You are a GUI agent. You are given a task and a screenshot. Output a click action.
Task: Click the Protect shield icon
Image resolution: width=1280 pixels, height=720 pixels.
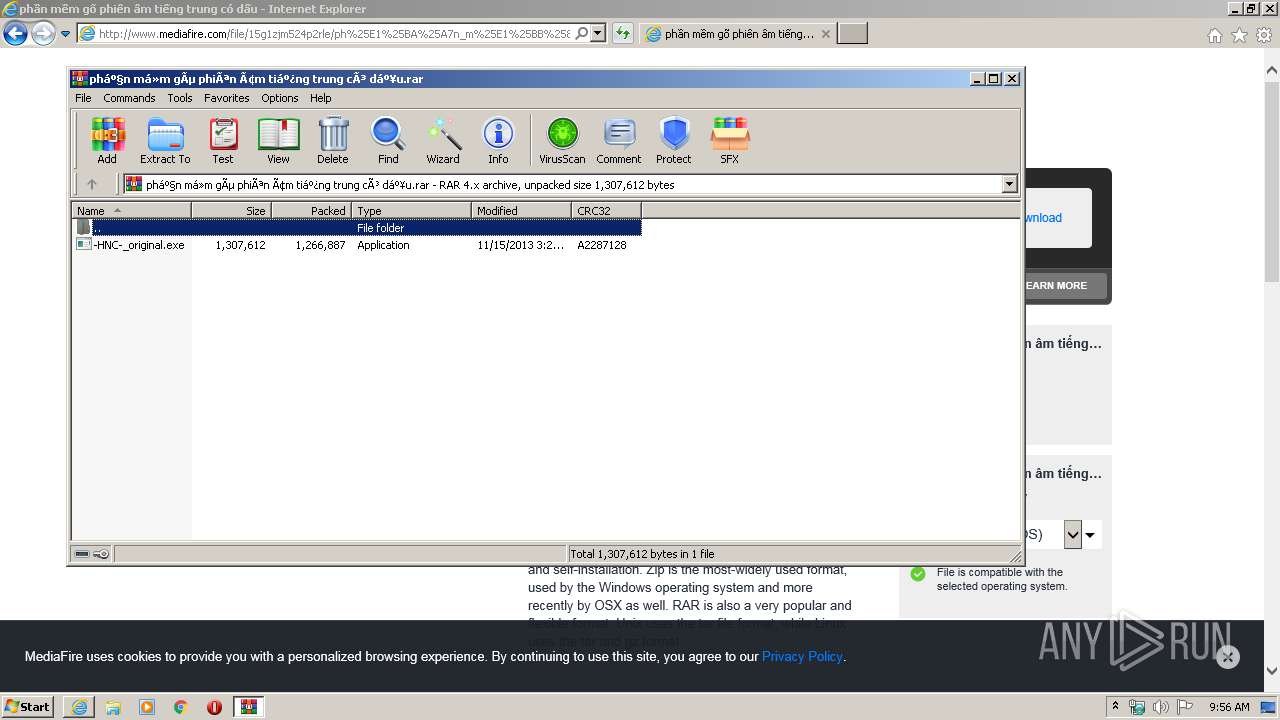click(x=674, y=140)
